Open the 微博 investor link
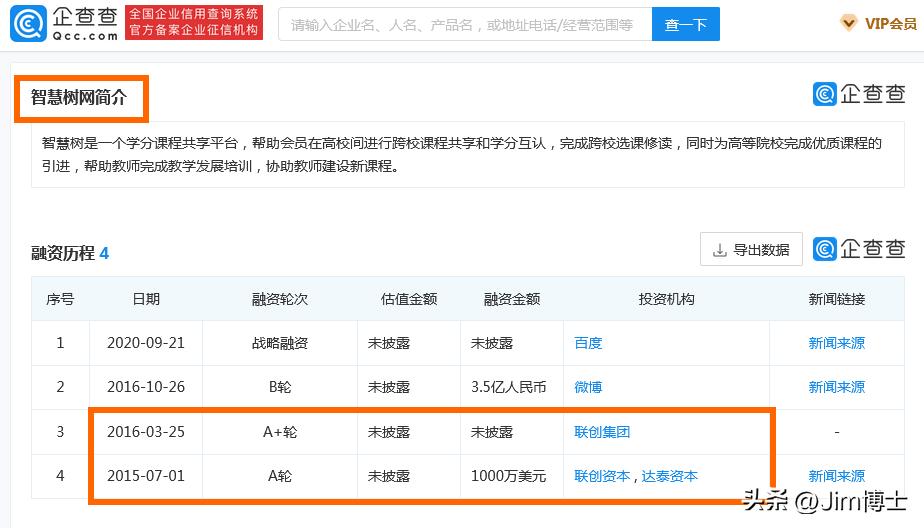The image size is (924, 528). (588, 387)
